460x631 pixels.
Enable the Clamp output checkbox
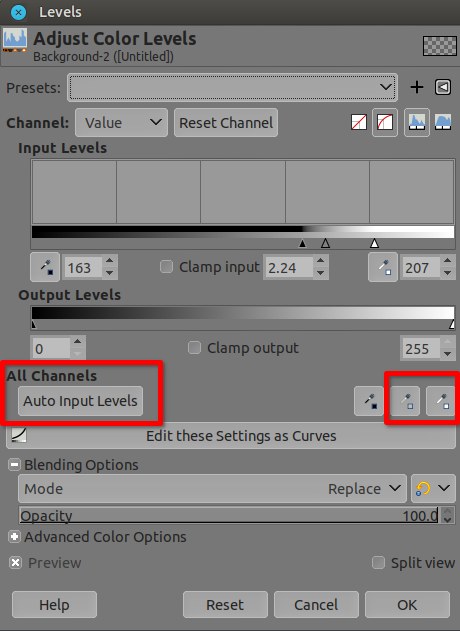(x=194, y=348)
